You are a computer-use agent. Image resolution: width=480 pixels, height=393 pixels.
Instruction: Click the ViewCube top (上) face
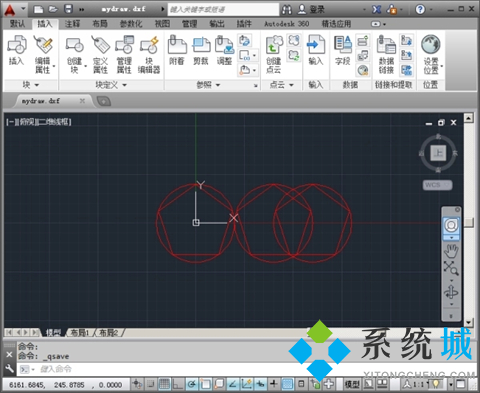coord(438,153)
